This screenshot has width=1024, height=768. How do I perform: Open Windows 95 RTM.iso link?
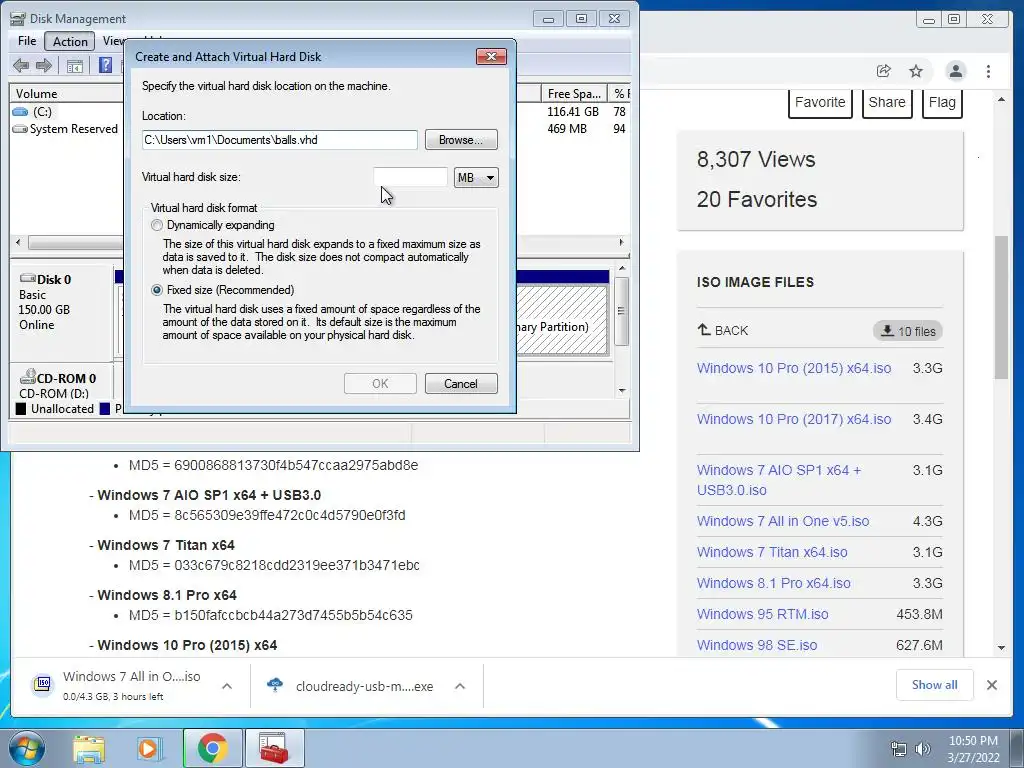pos(763,615)
